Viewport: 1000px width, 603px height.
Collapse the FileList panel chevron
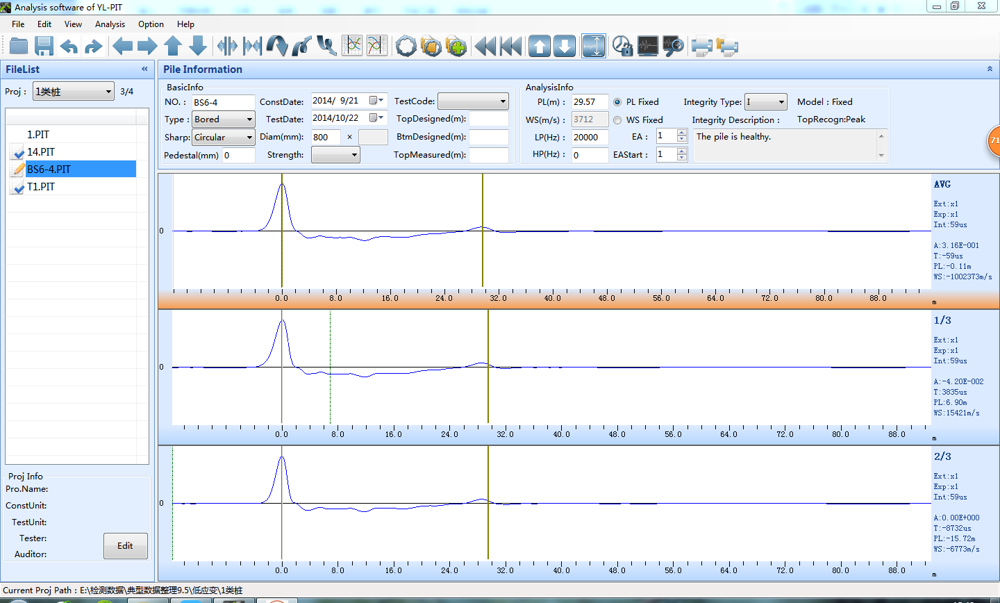[x=145, y=69]
